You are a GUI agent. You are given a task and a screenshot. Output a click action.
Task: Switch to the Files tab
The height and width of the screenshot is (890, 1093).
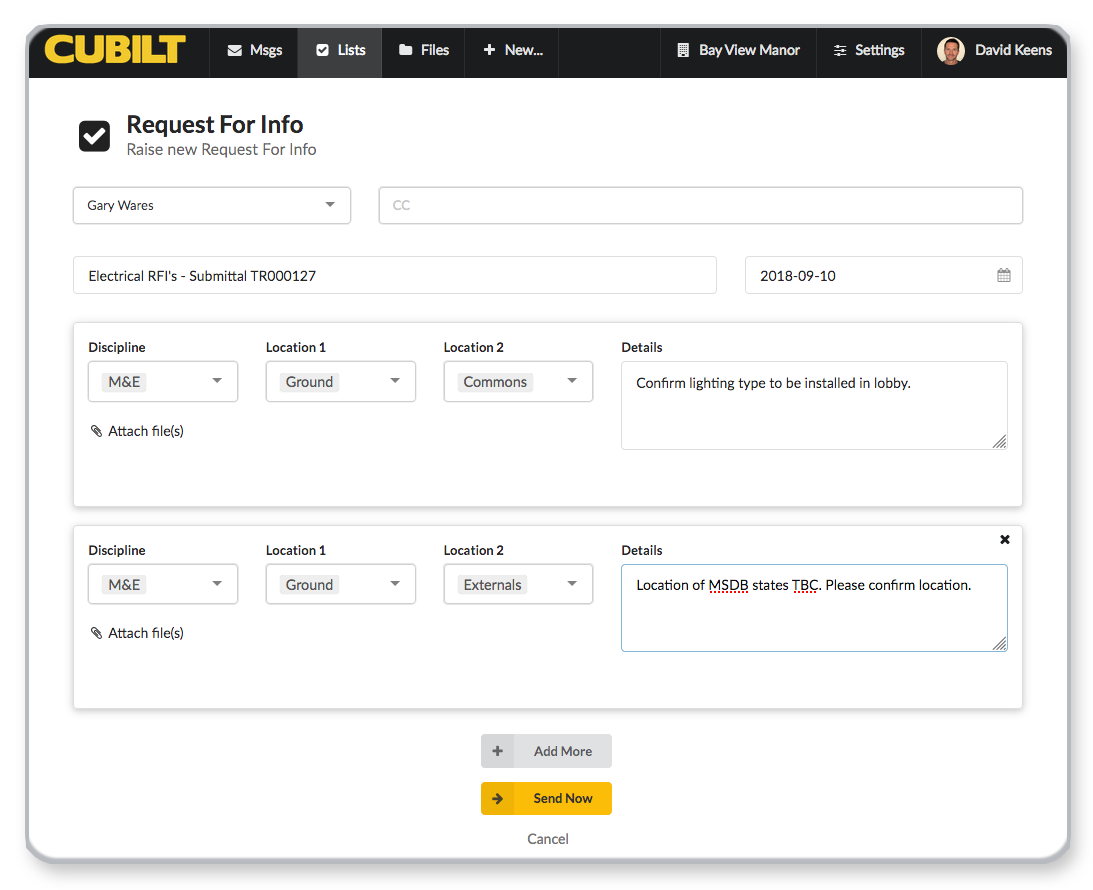[424, 50]
